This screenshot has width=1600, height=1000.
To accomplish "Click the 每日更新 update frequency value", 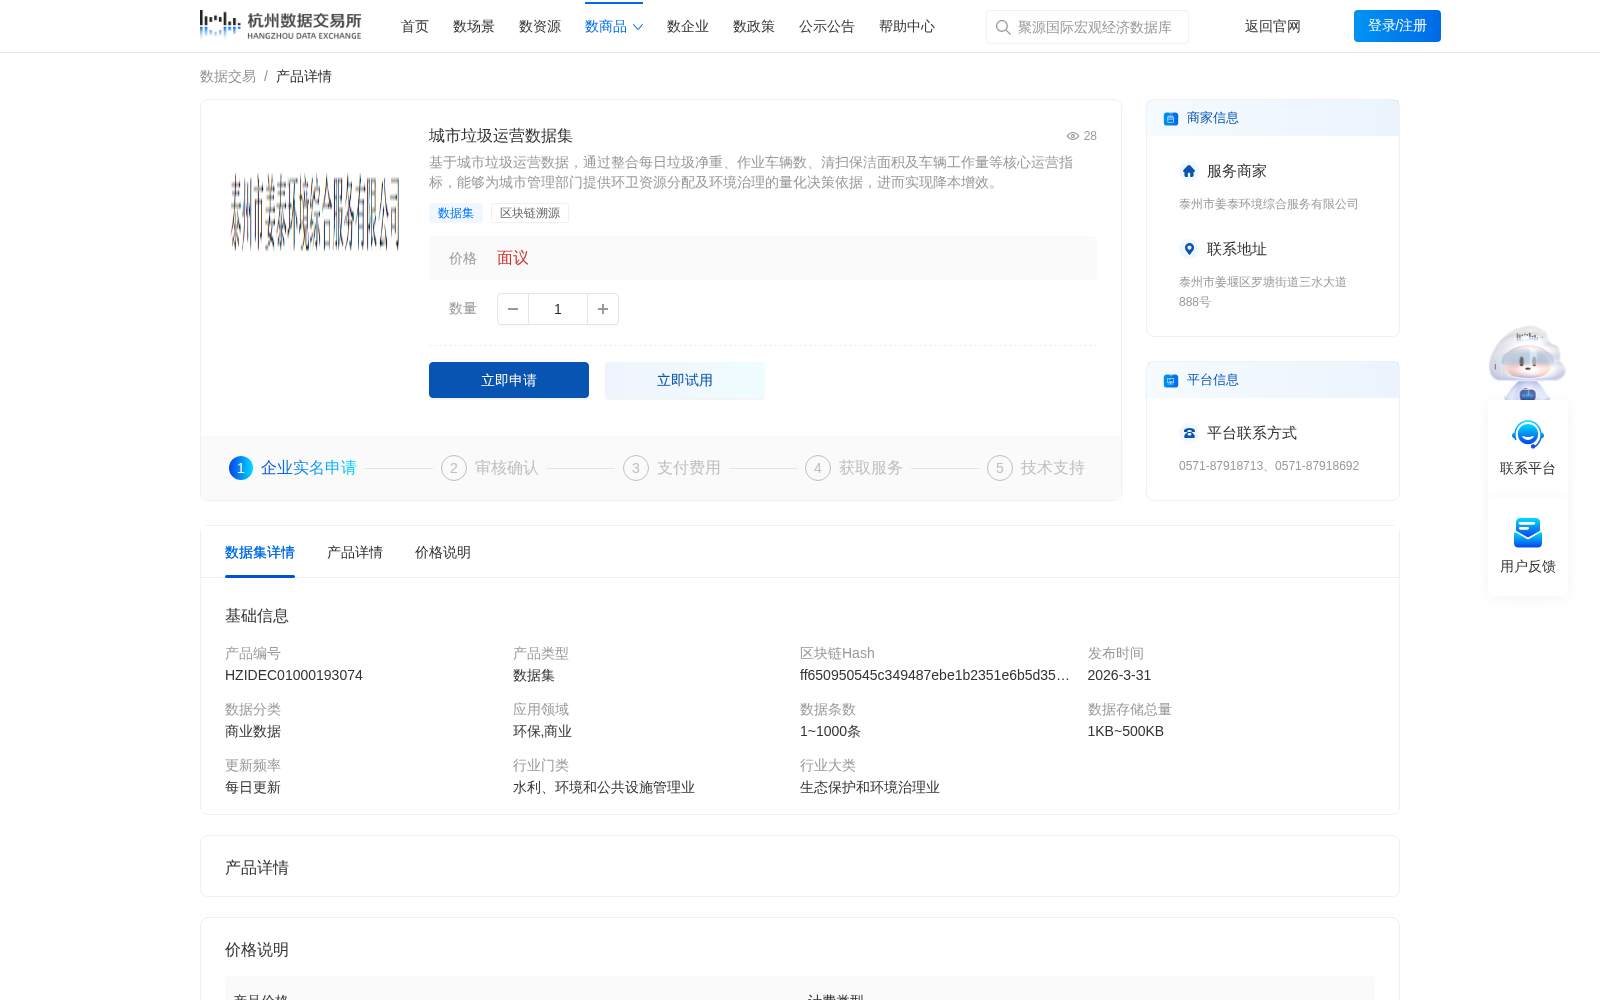I will (253, 787).
